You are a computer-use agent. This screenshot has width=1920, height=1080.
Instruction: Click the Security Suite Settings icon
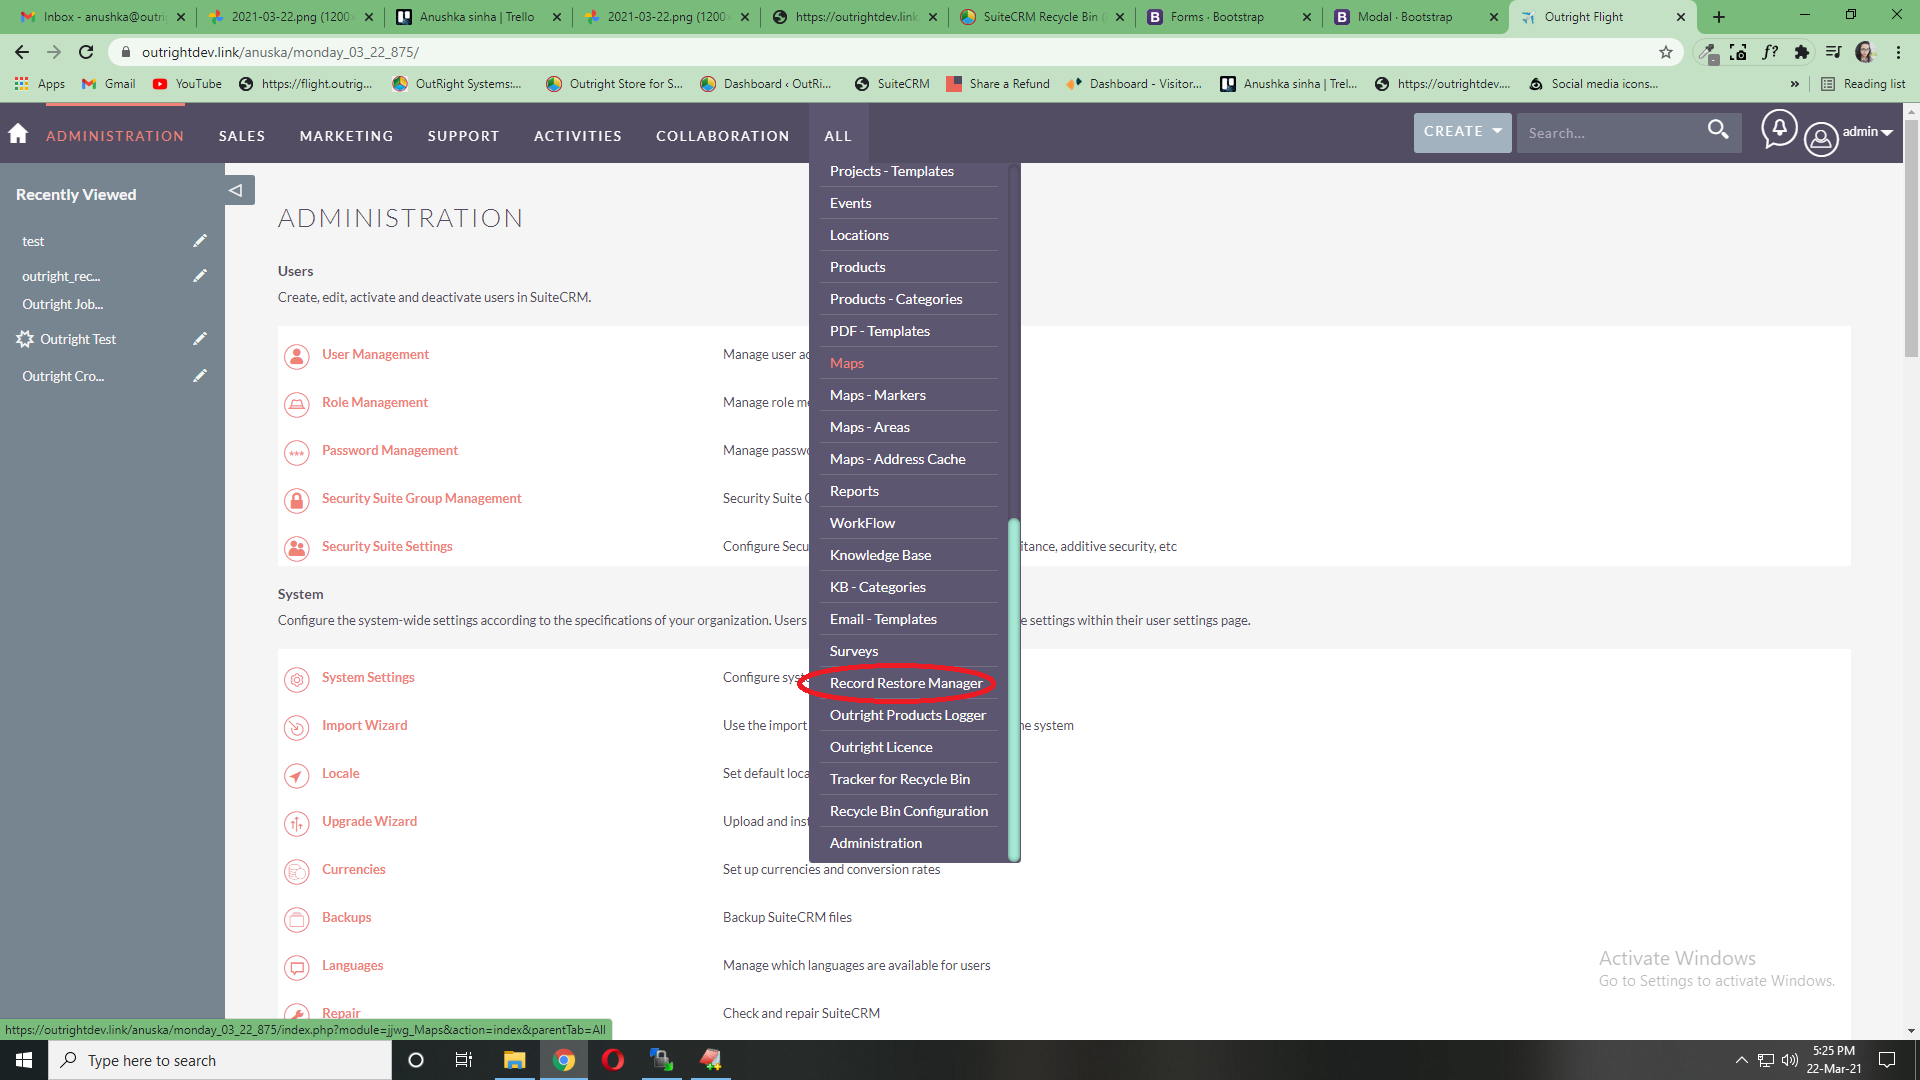pyautogui.click(x=297, y=548)
